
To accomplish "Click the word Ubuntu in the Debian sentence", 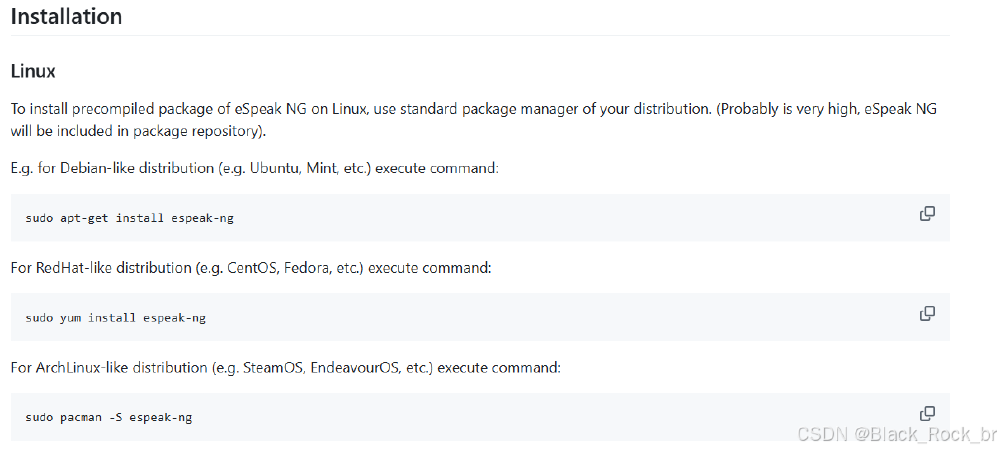I will (275, 168).
